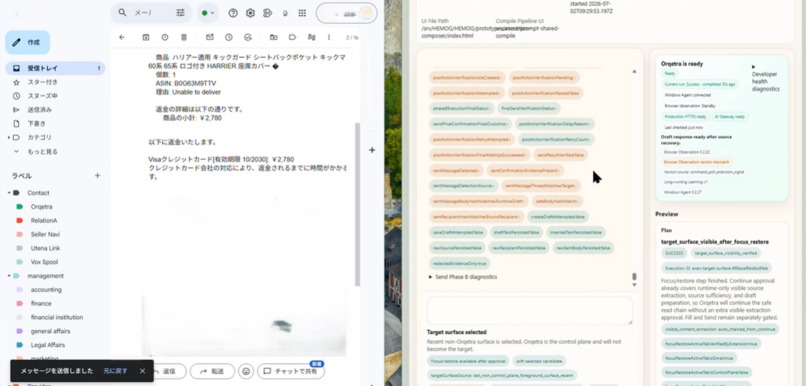Viewport: 806px width, 386px height.
Task: Open the labels tag icon
Action: tap(292, 37)
